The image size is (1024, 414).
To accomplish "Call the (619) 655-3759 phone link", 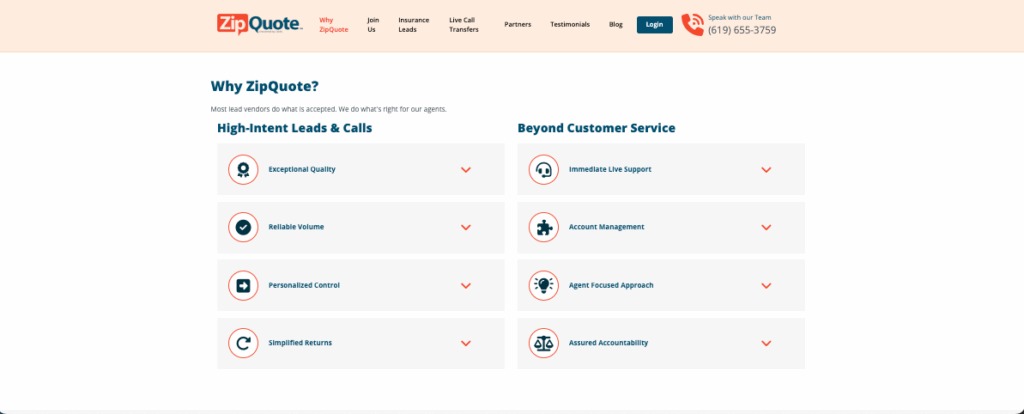I will [742, 30].
